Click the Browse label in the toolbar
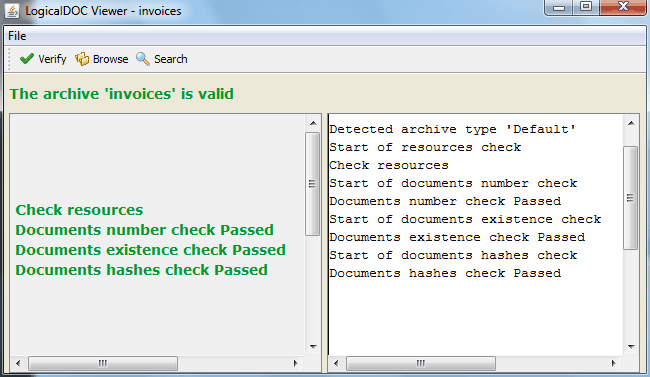The height and width of the screenshot is (377, 650). pos(111,59)
